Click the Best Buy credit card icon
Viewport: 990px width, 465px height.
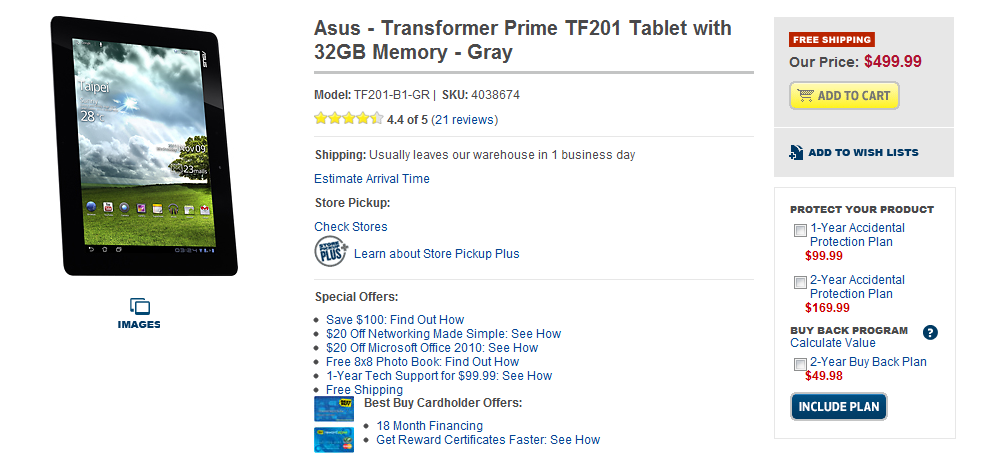point(333,408)
